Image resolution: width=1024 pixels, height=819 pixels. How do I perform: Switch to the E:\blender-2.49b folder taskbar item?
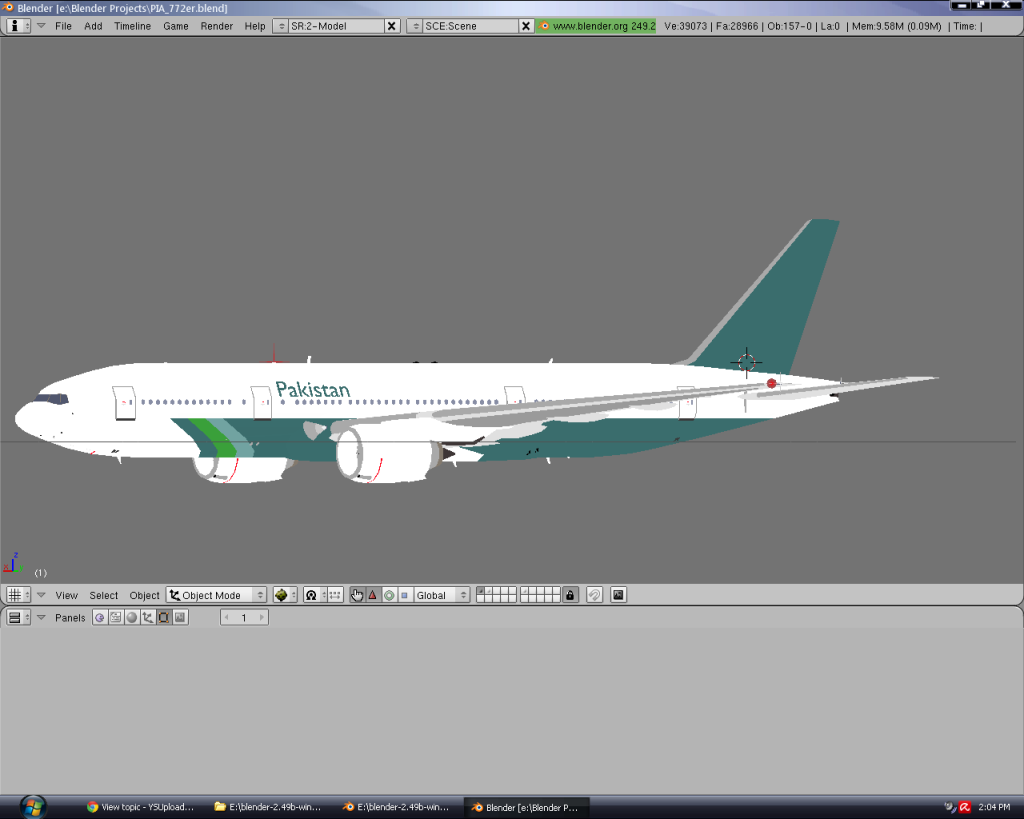tap(268, 807)
